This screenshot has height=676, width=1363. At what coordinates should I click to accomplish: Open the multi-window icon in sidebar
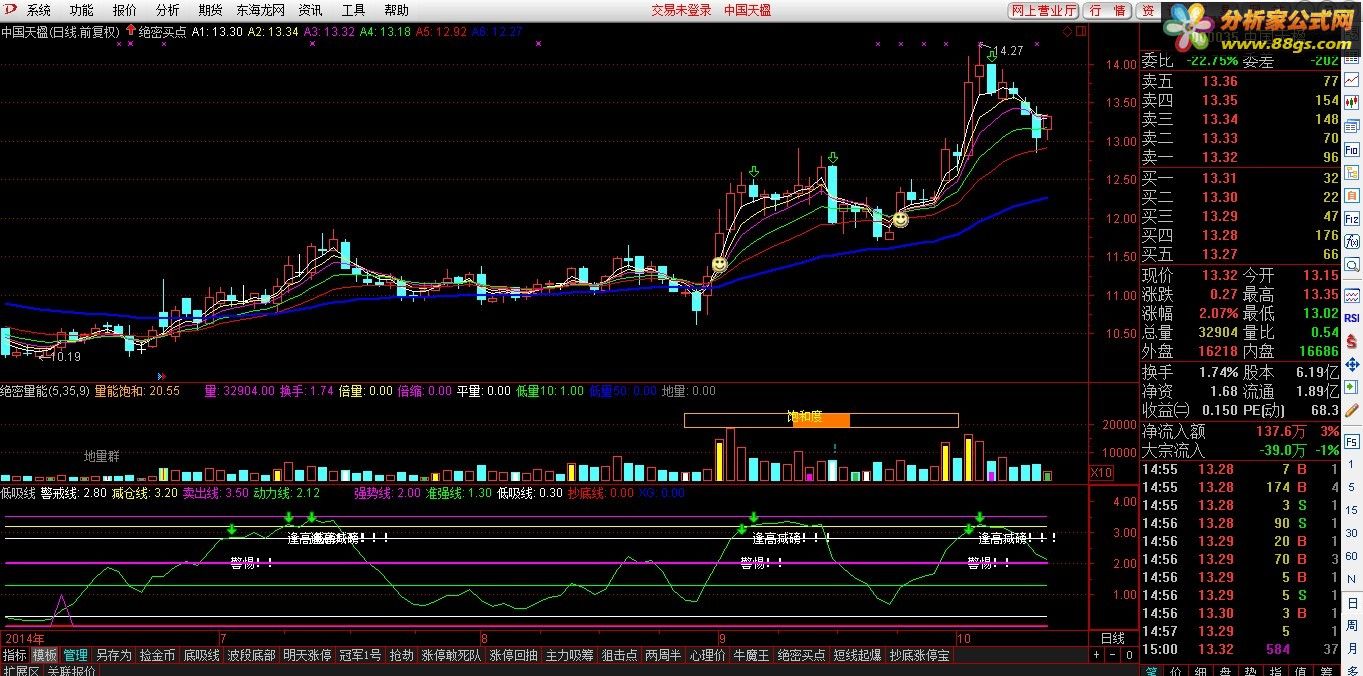(x=1352, y=126)
